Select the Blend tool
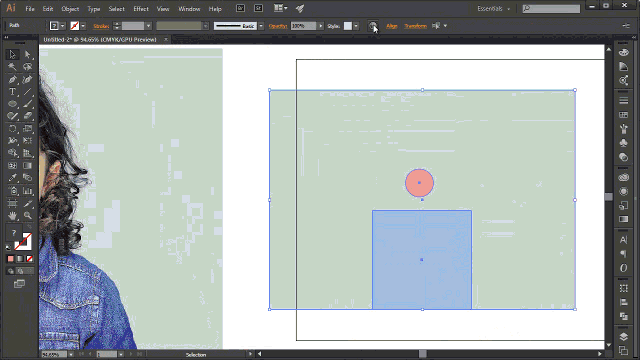The height and width of the screenshot is (360, 640). coord(27,178)
